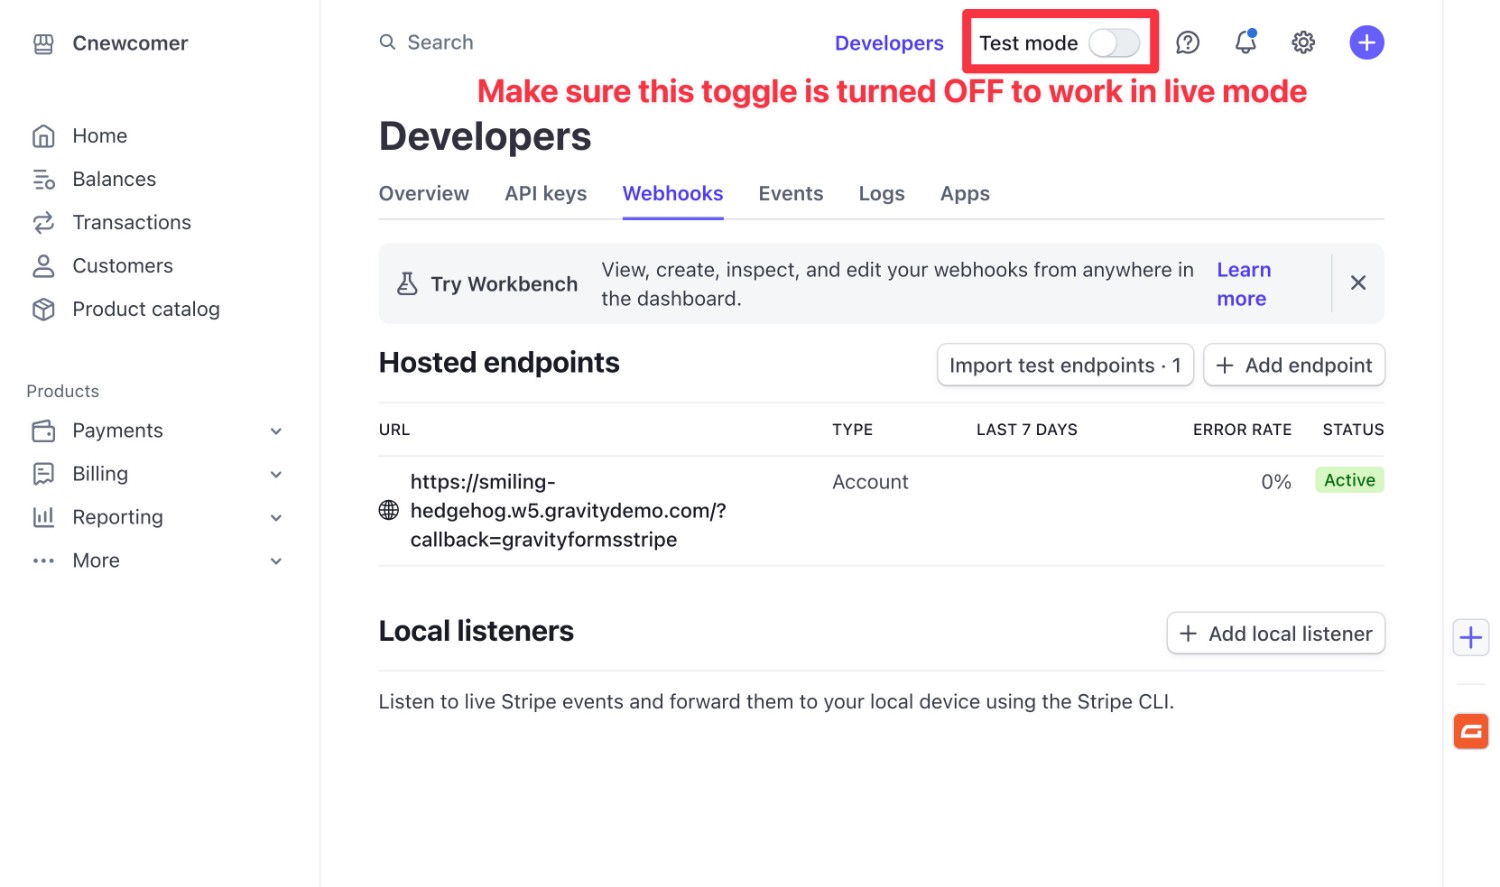The image size is (1500, 887).
Task: Open the Home page from sidebar
Action: 99,135
